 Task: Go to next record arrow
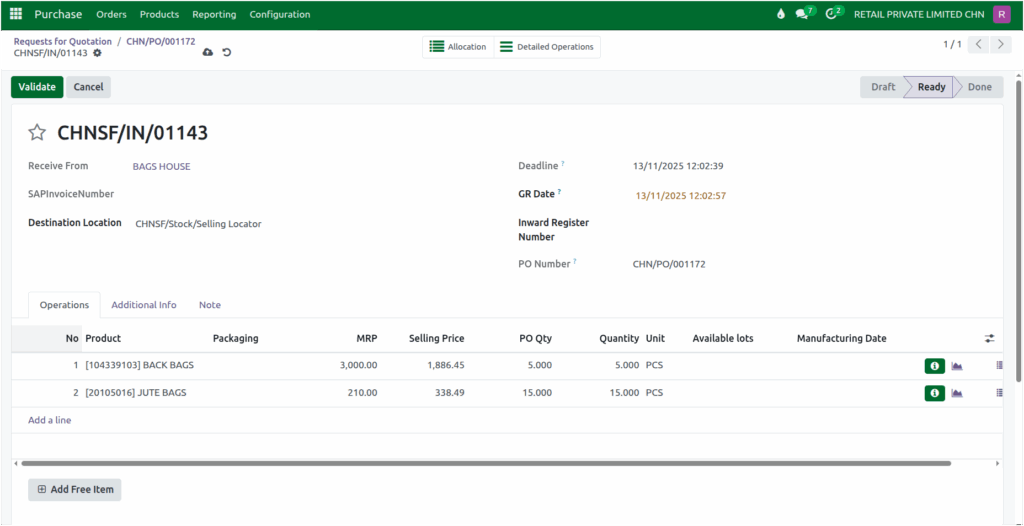tap(1000, 44)
